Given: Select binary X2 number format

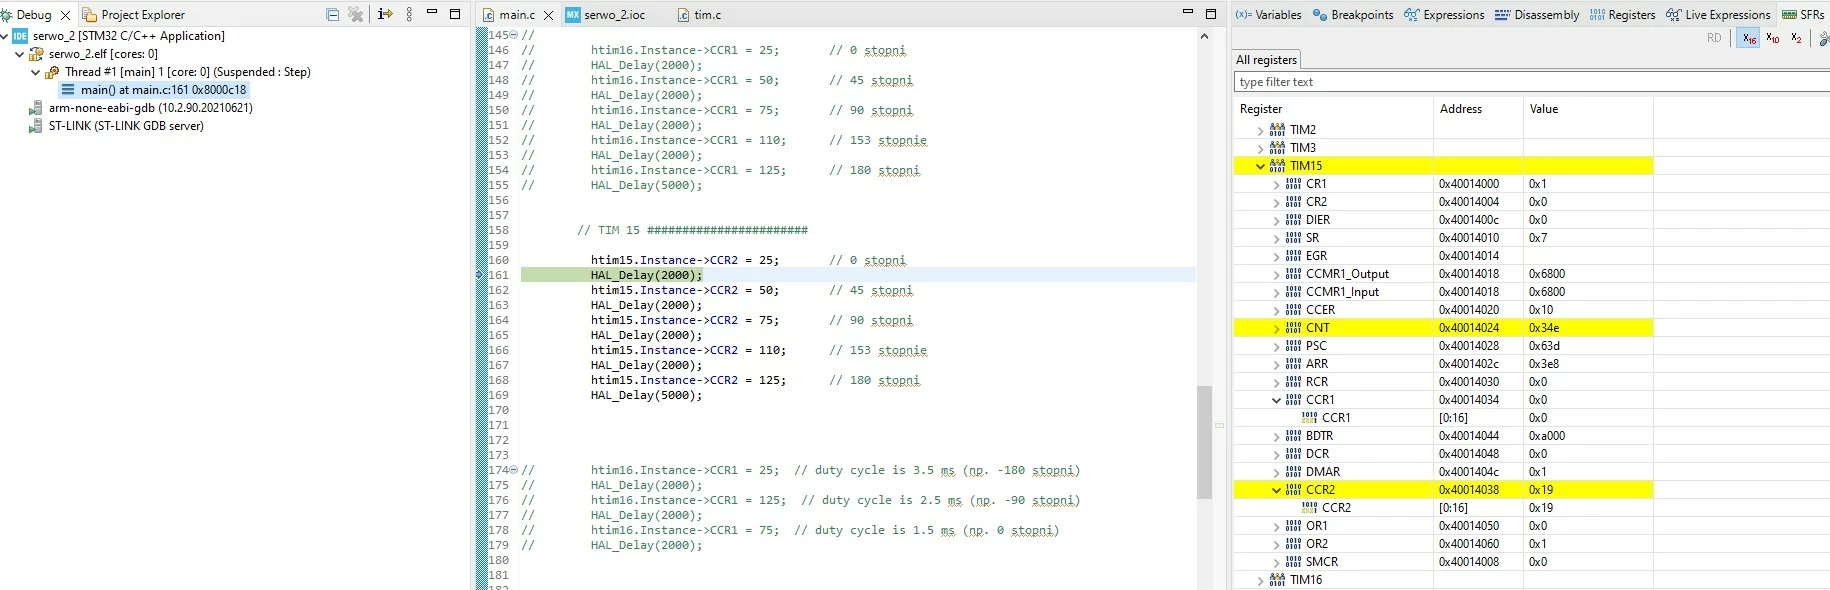Looking at the screenshot, I should pyautogui.click(x=1796, y=38).
